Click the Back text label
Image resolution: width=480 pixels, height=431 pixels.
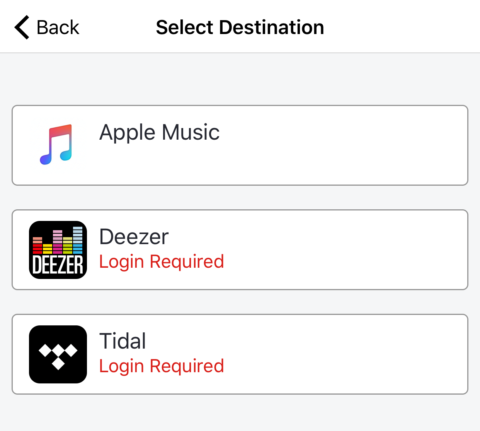coord(58,27)
